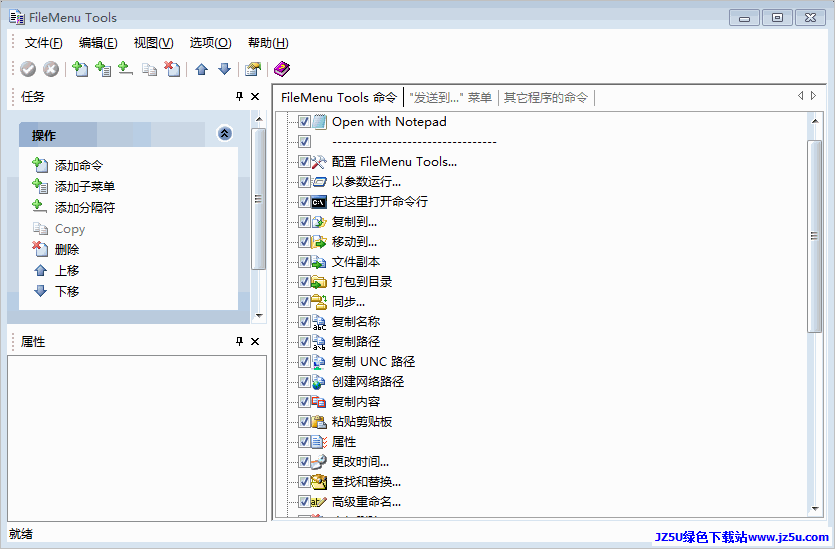Click the Add Separator toolbar icon
Screen dimensions: 835x549
[125, 69]
